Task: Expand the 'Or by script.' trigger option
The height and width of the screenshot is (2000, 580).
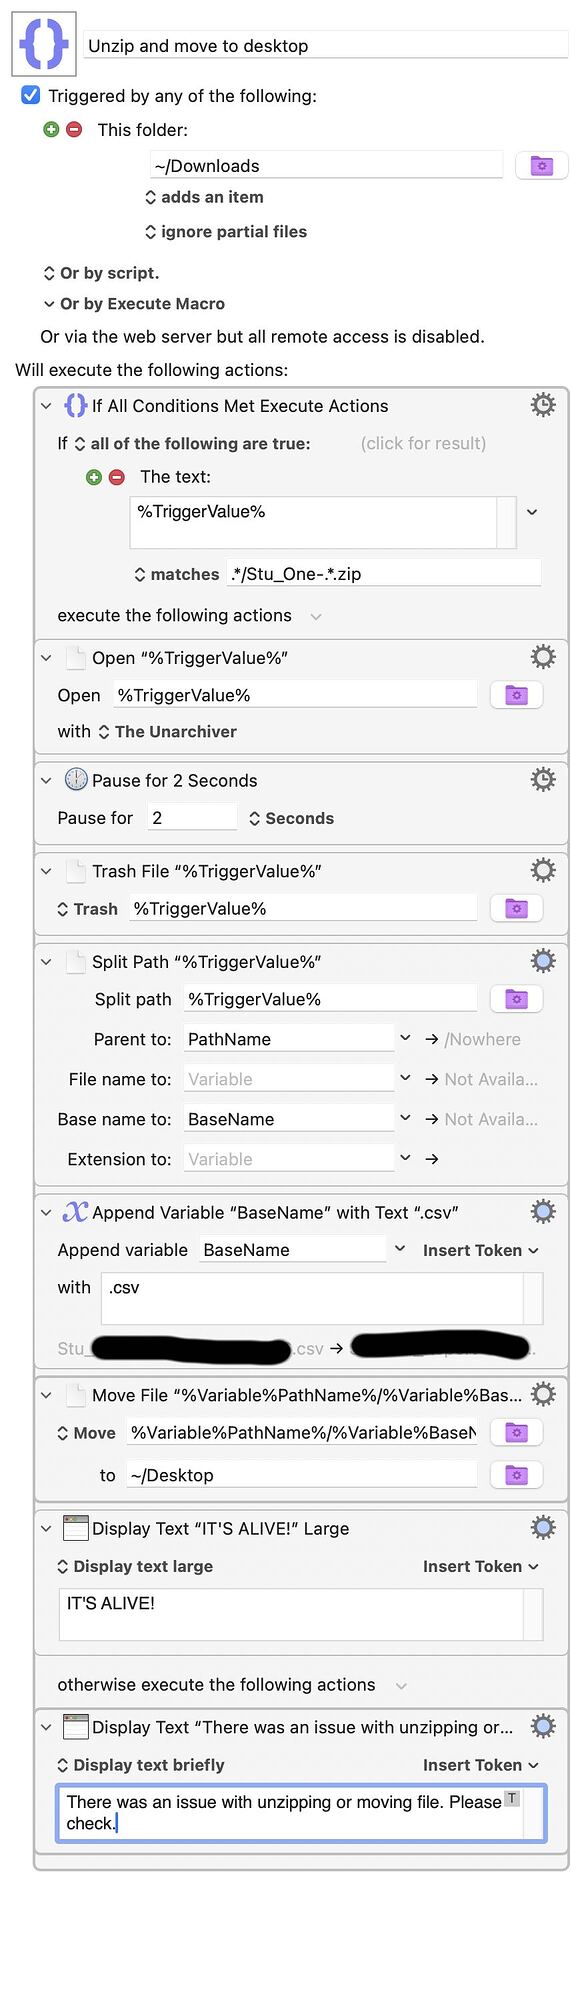Action: pyautogui.click(x=101, y=273)
